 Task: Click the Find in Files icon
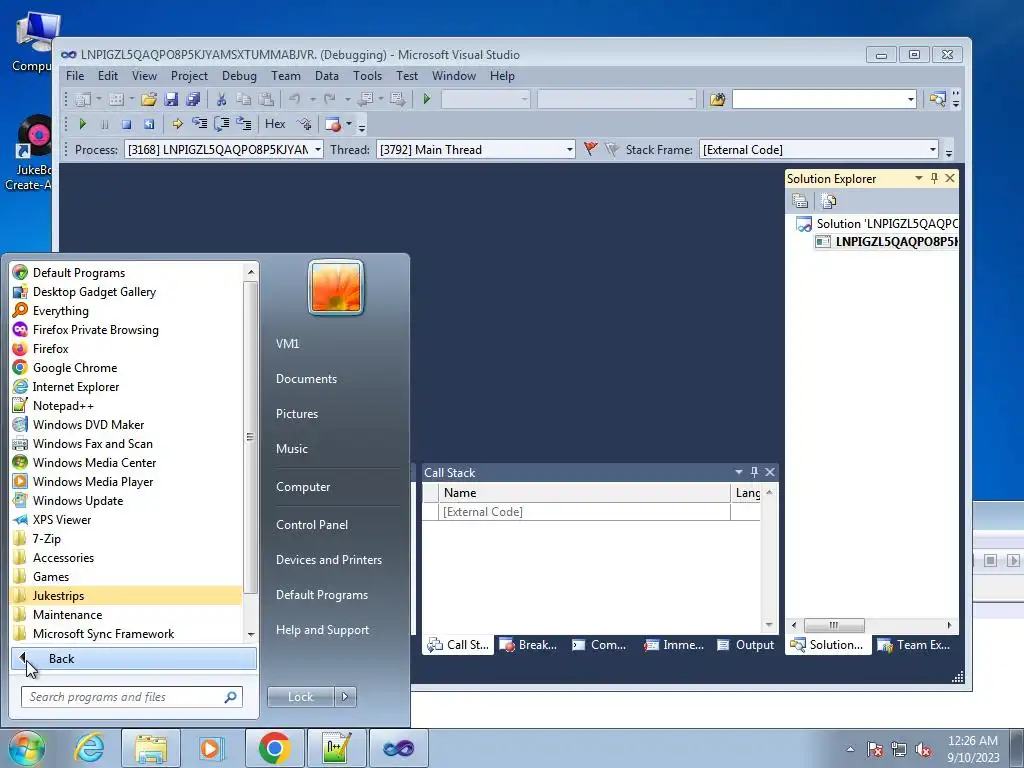(717, 99)
